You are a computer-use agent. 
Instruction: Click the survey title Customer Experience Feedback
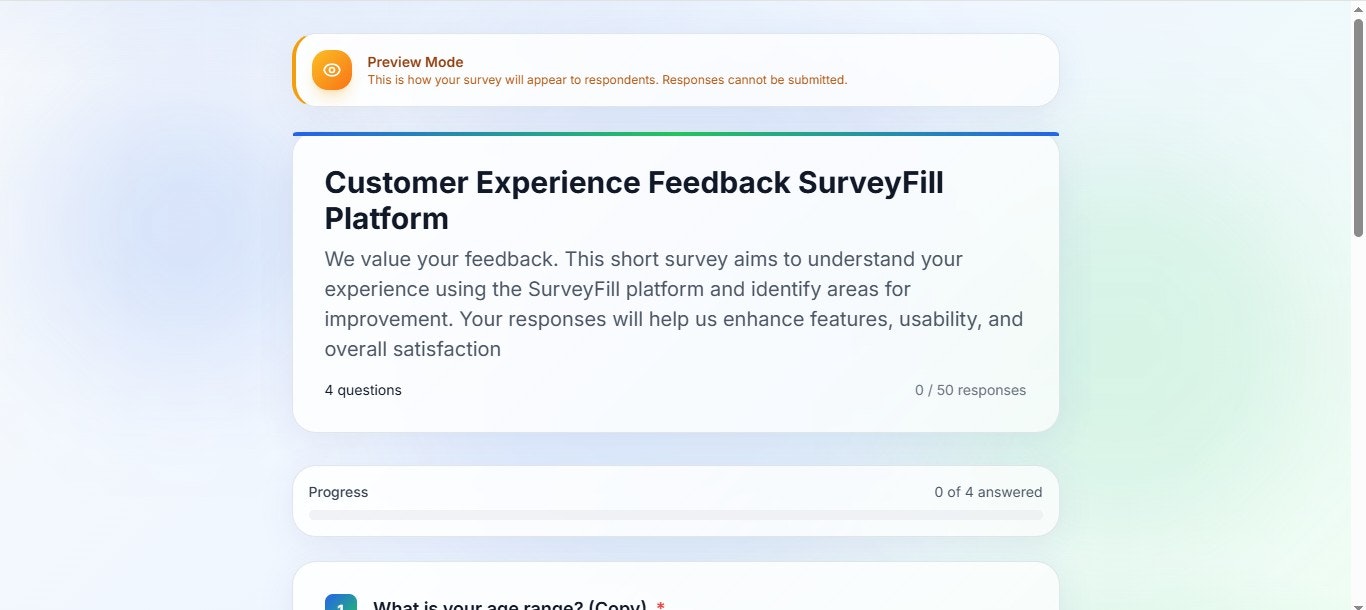coord(634,199)
